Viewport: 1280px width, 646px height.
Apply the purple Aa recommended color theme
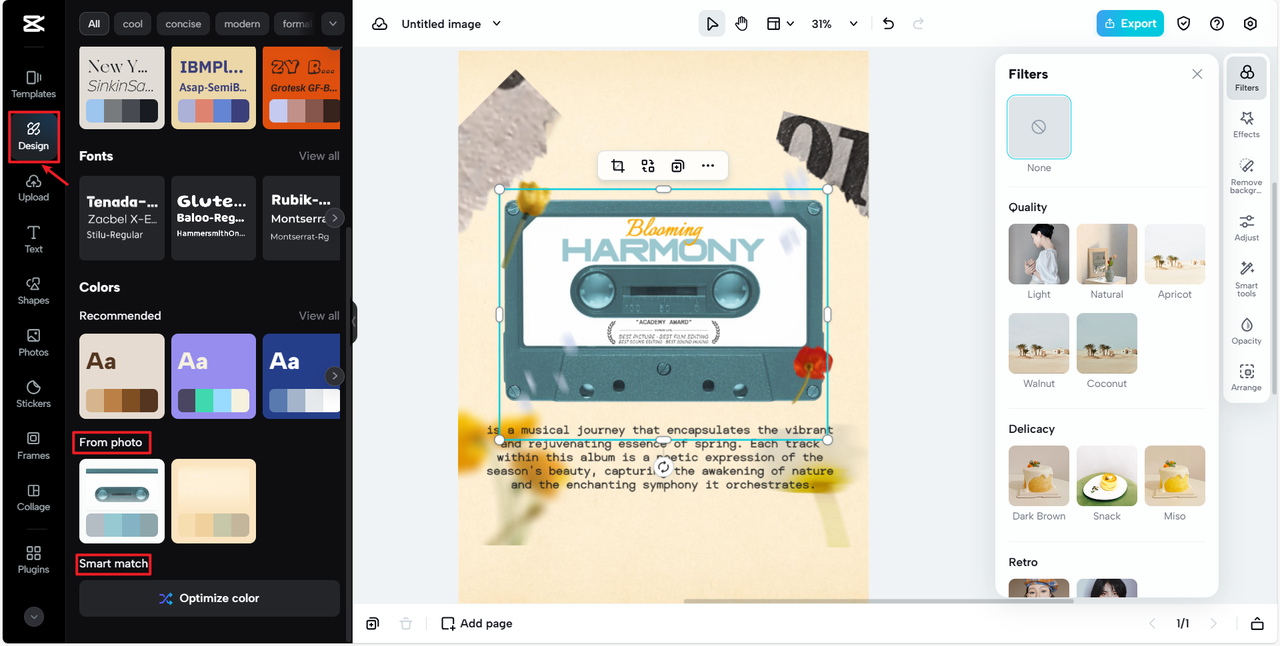coord(213,376)
